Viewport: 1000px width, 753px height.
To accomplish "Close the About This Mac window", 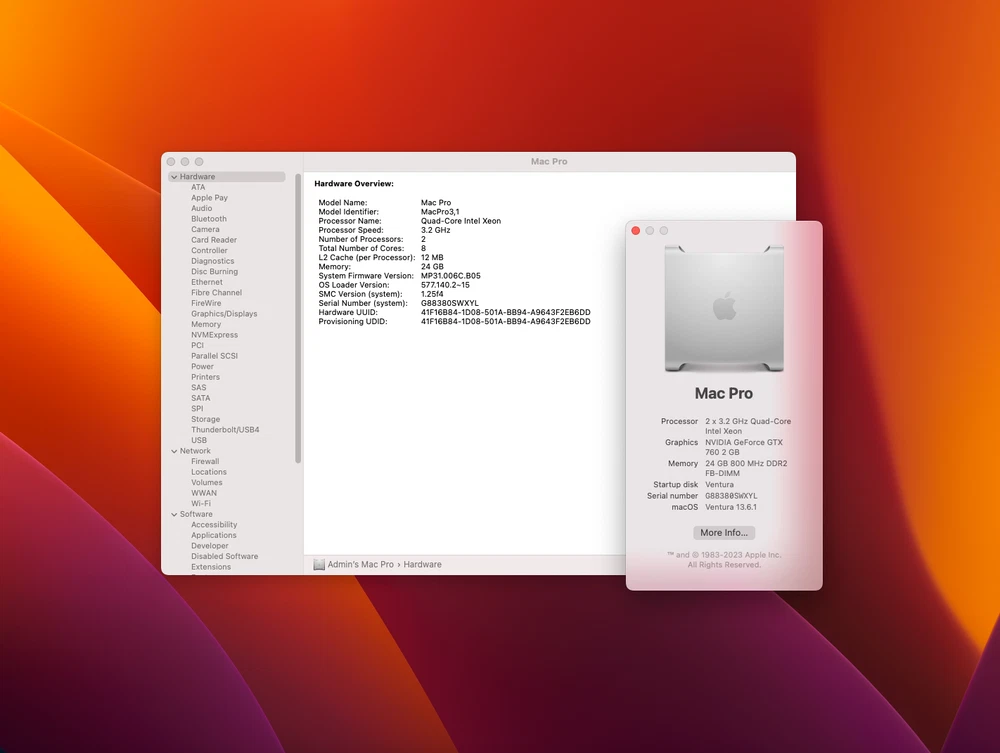I will (x=636, y=230).
